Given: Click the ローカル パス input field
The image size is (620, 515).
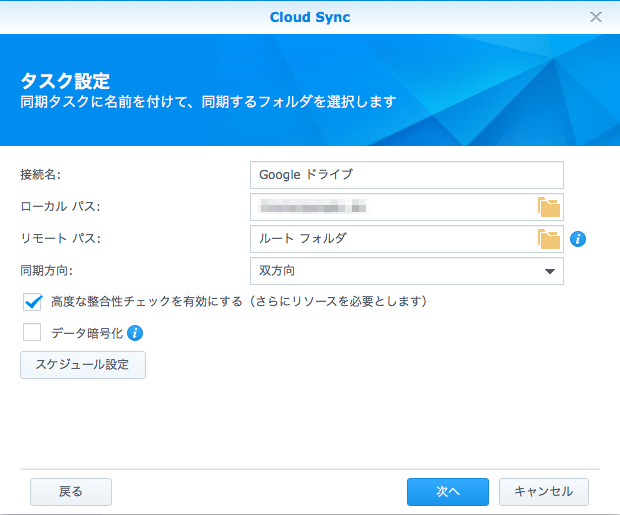Looking at the screenshot, I should point(392,207).
